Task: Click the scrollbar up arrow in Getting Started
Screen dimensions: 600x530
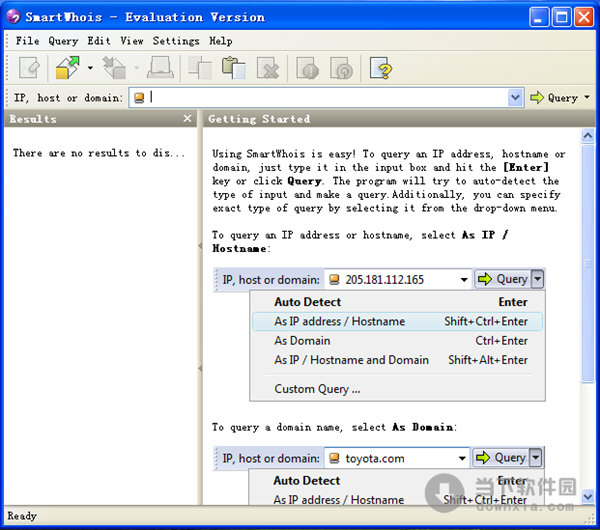Action: click(x=588, y=135)
